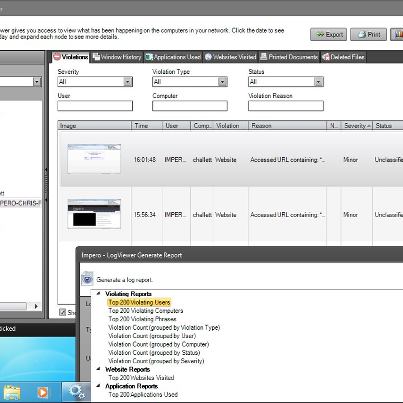Switch to the Applications Used tab

pos(173,57)
